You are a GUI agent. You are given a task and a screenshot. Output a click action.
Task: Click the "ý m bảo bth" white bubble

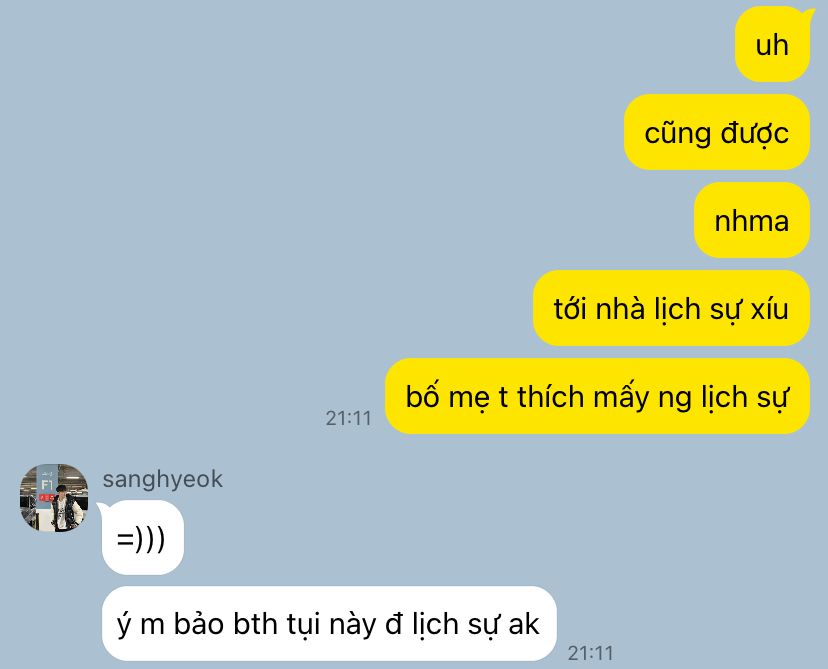(x=329, y=624)
